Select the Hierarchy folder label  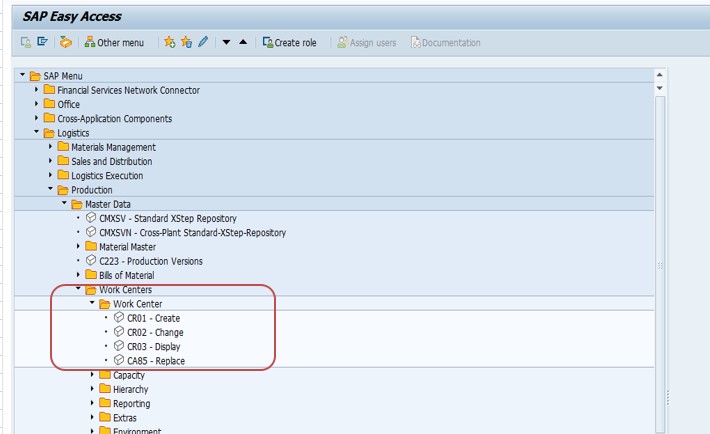coord(130,390)
